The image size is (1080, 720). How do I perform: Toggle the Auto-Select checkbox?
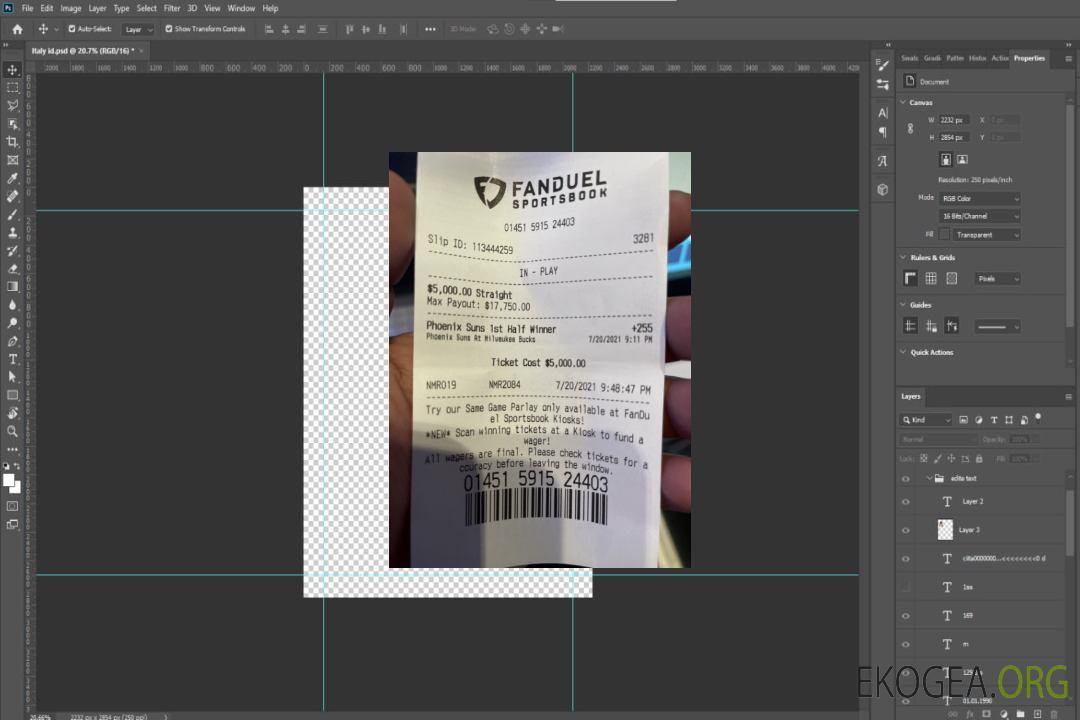pyautogui.click(x=72, y=29)
